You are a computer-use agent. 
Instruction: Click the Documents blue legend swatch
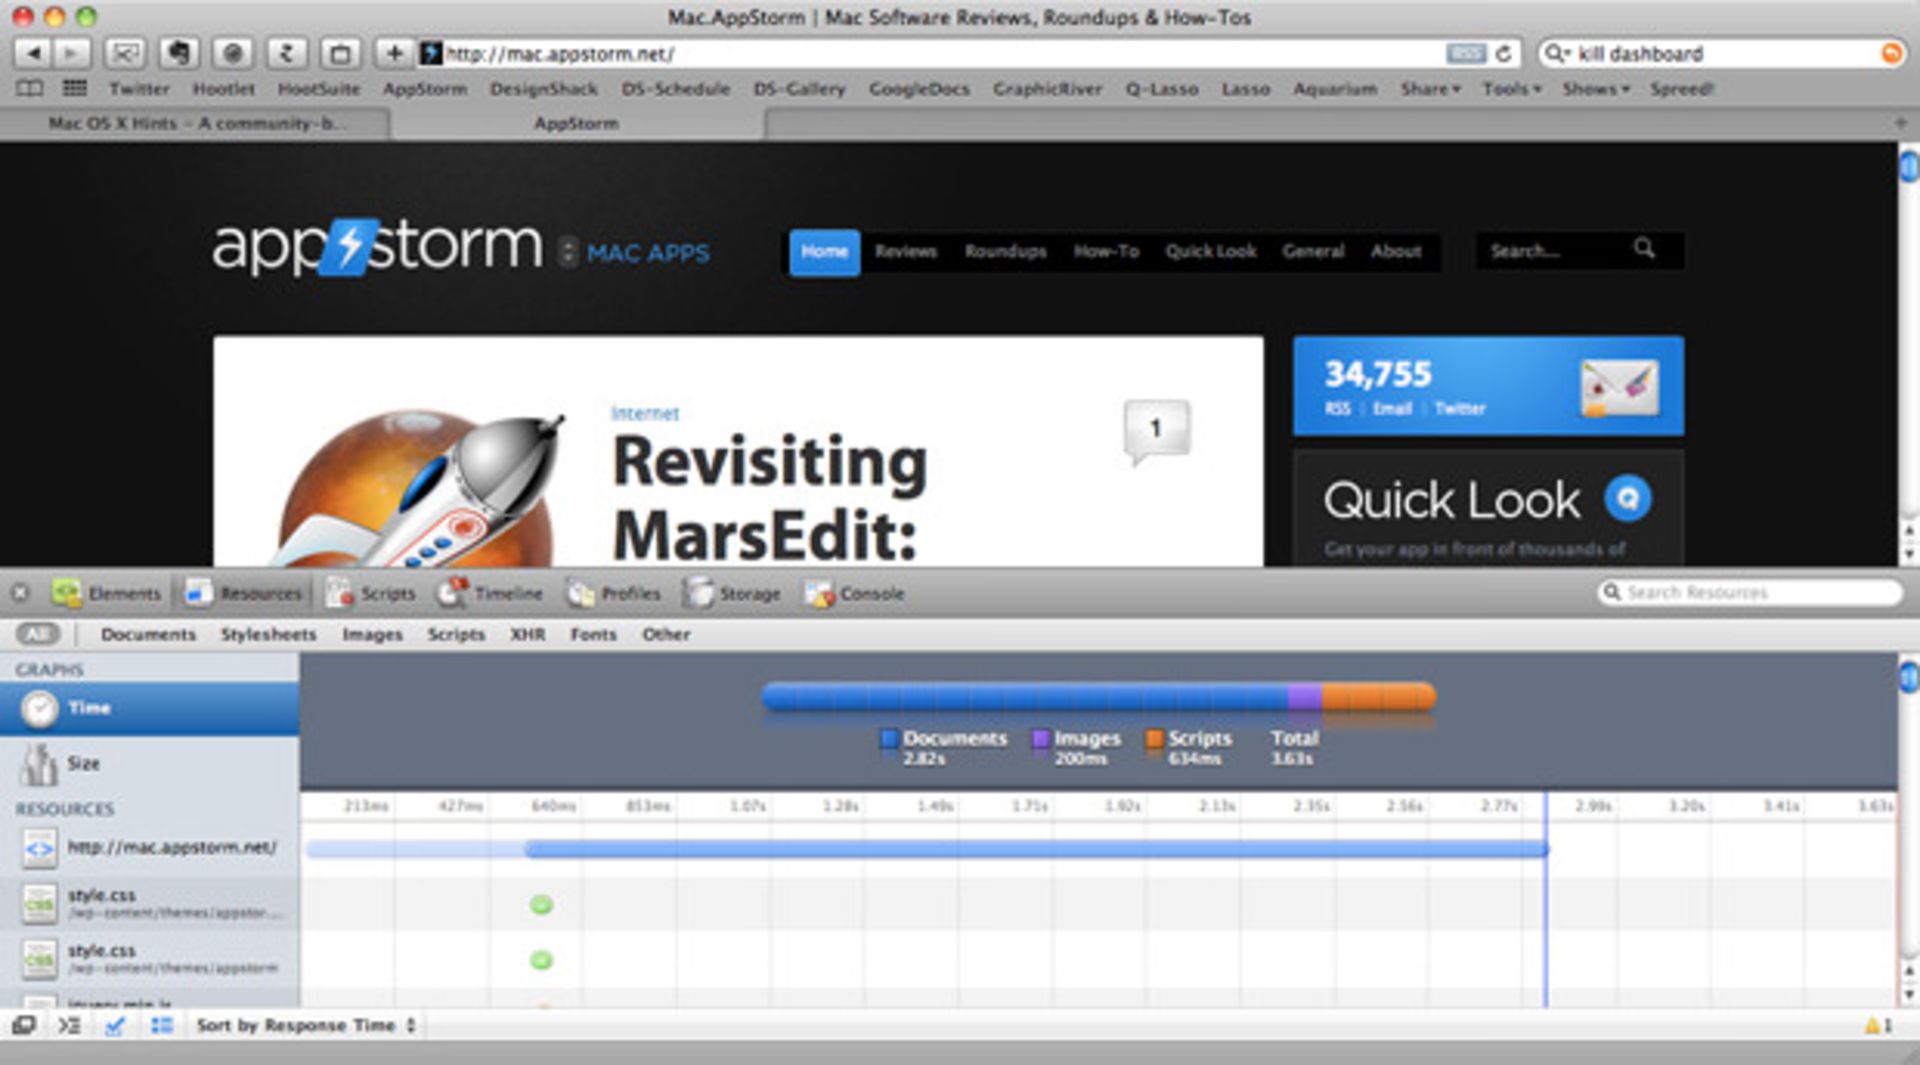tap(888, 739)
